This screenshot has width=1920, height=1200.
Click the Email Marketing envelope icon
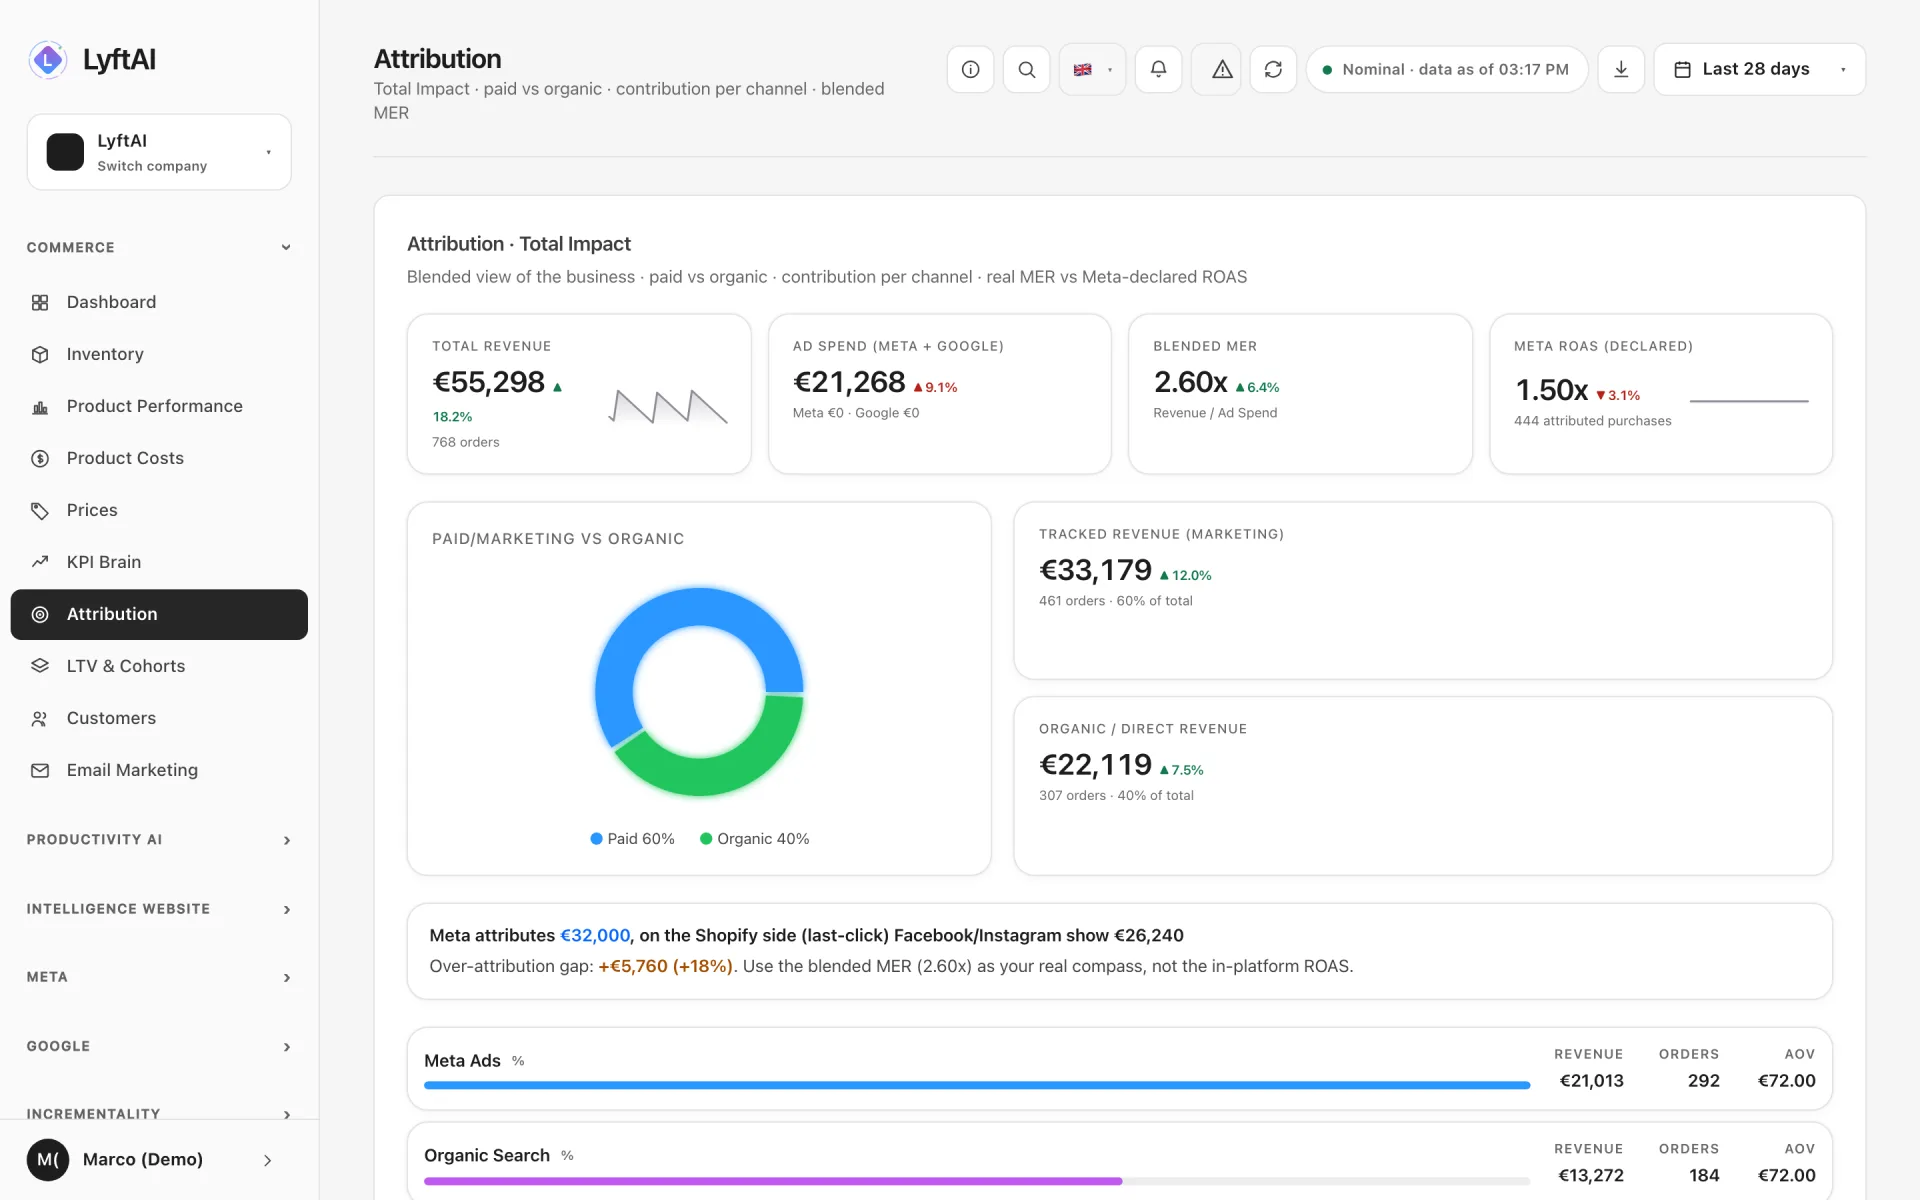click(40, 770)
